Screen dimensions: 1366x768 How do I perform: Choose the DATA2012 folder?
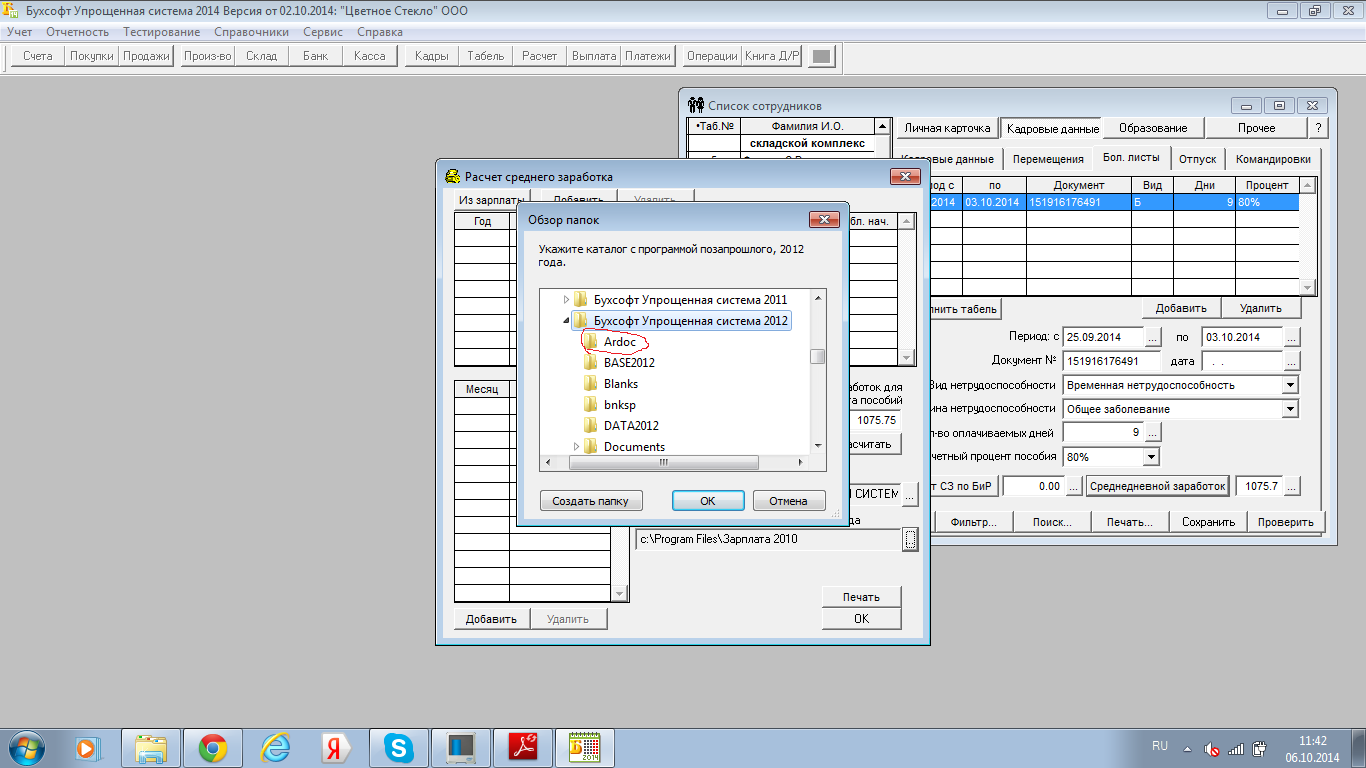(630, 426)
